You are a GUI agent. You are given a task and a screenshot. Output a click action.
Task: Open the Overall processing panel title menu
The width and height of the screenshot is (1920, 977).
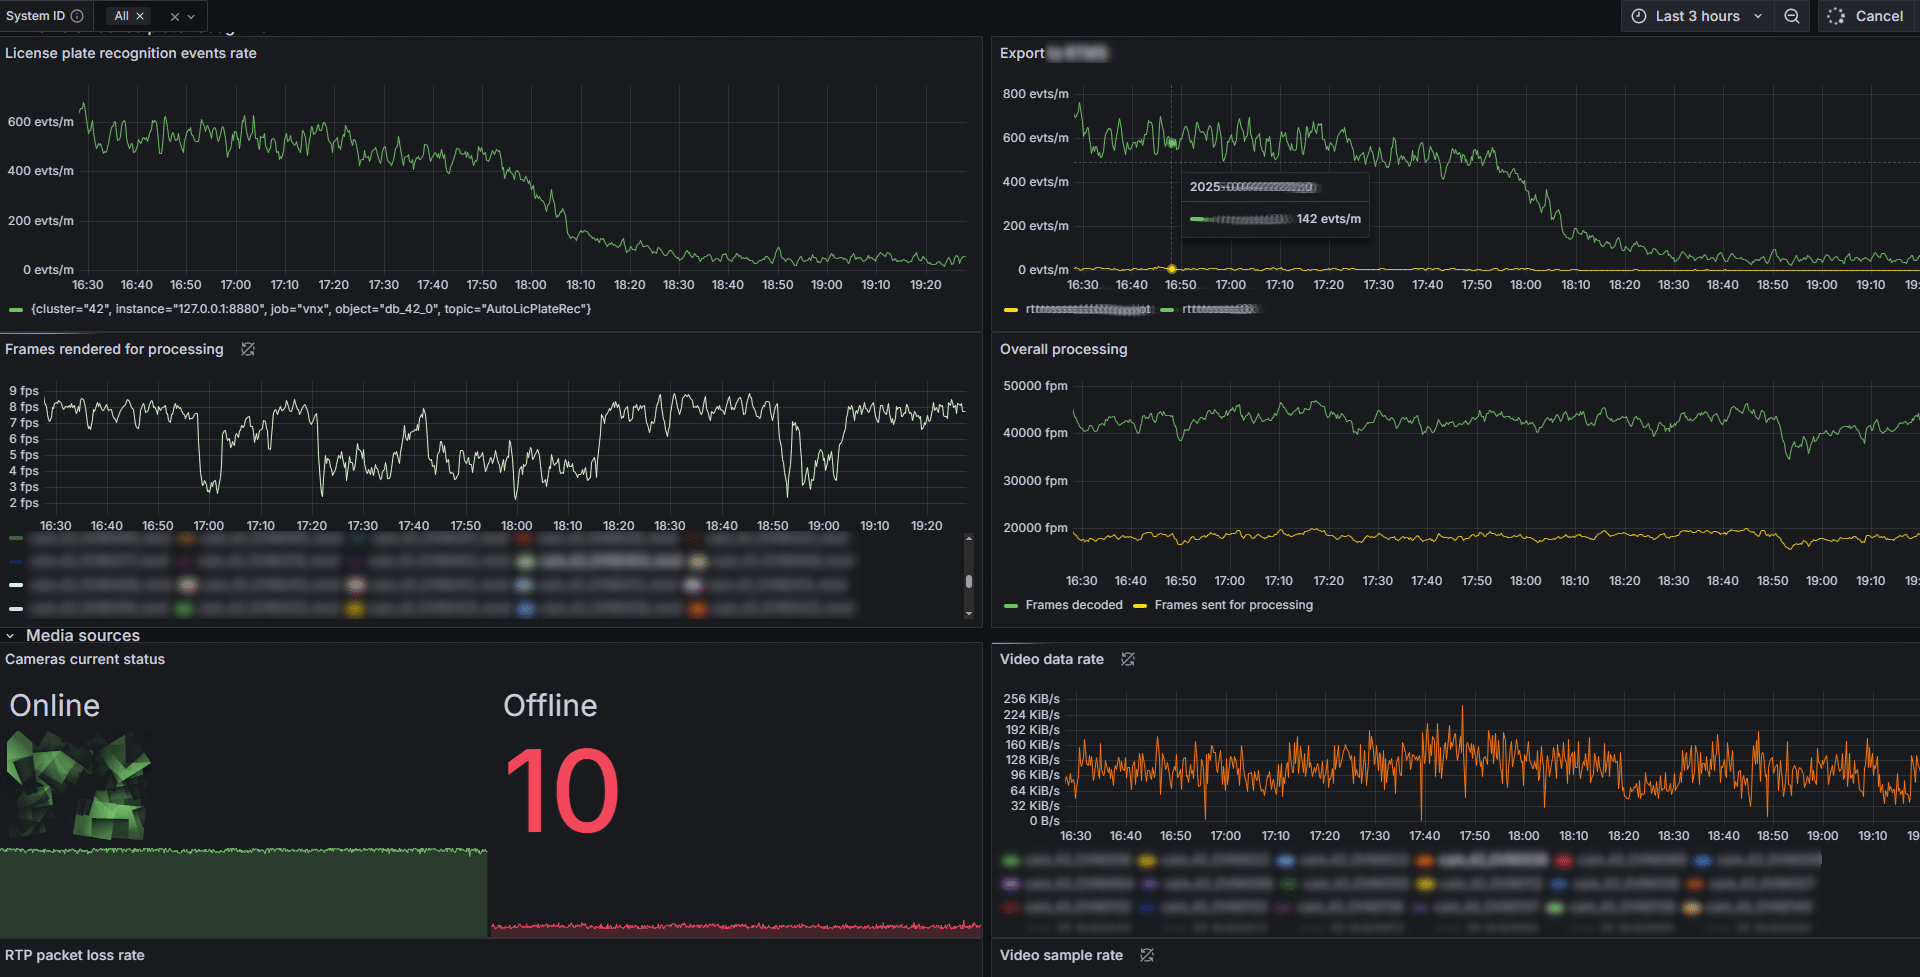pyautogui.click(x=1063, y=349)
